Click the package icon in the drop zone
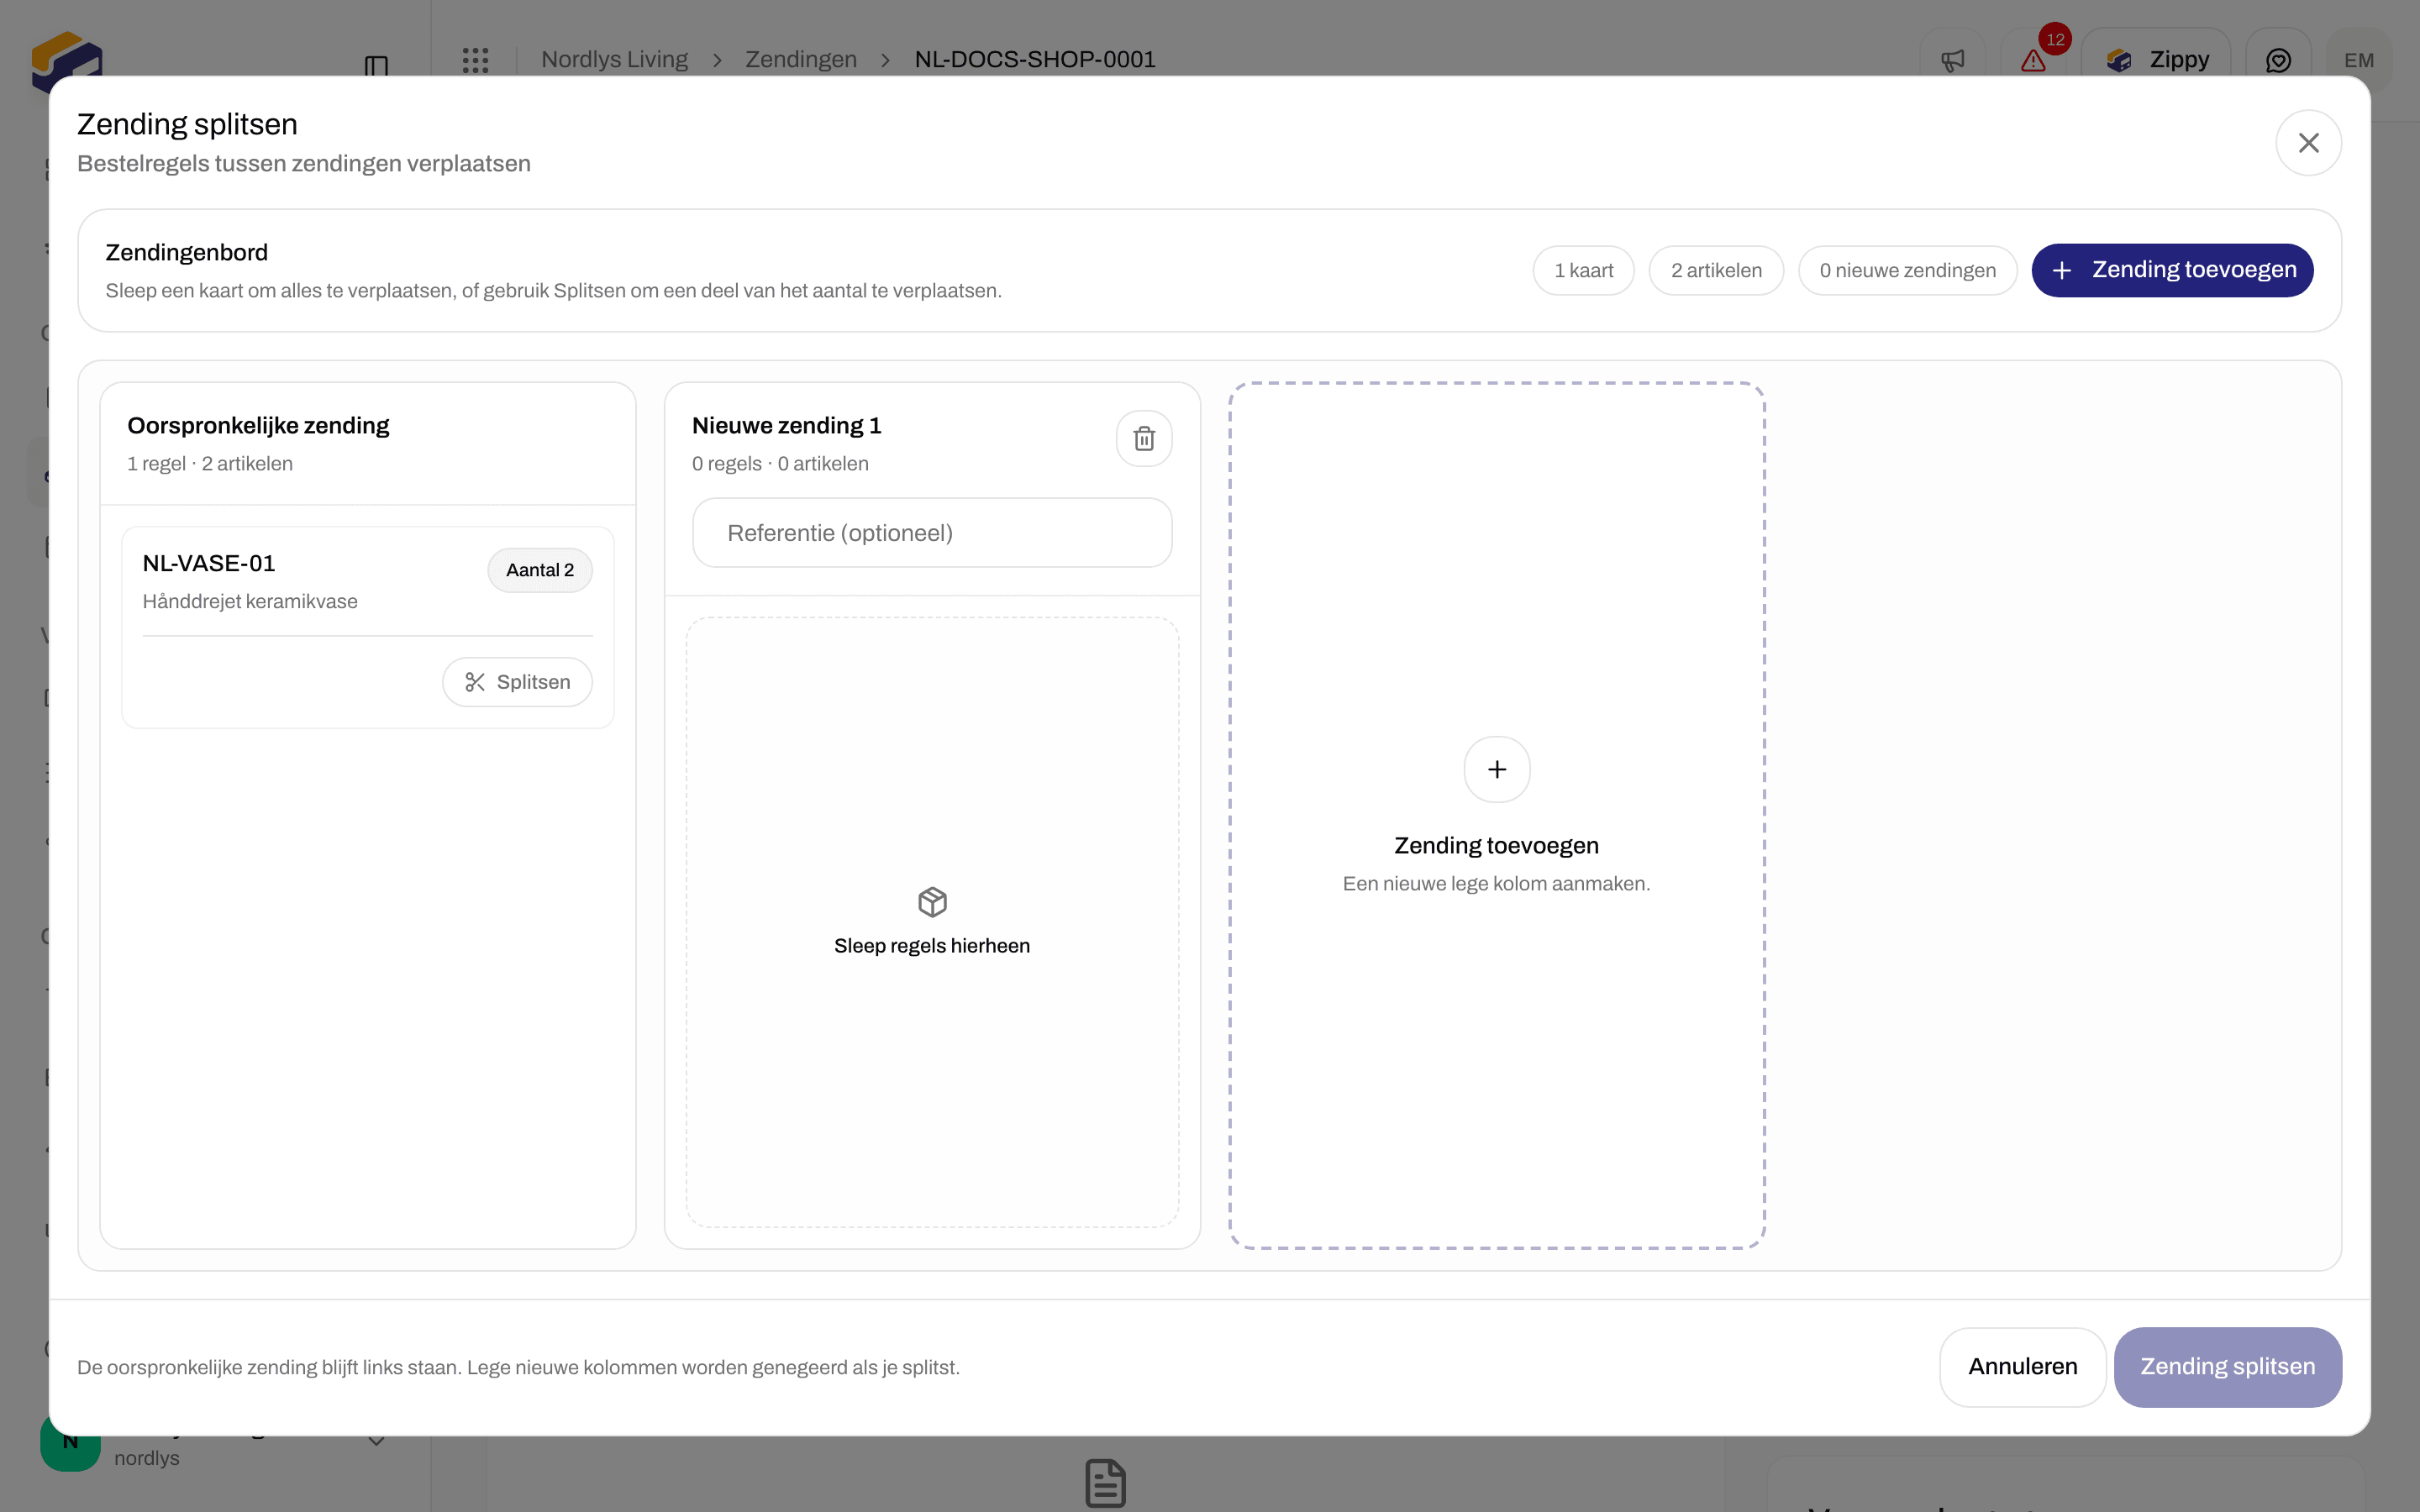The width and height of the screenshot is (2420, 1512). (932, 902)
